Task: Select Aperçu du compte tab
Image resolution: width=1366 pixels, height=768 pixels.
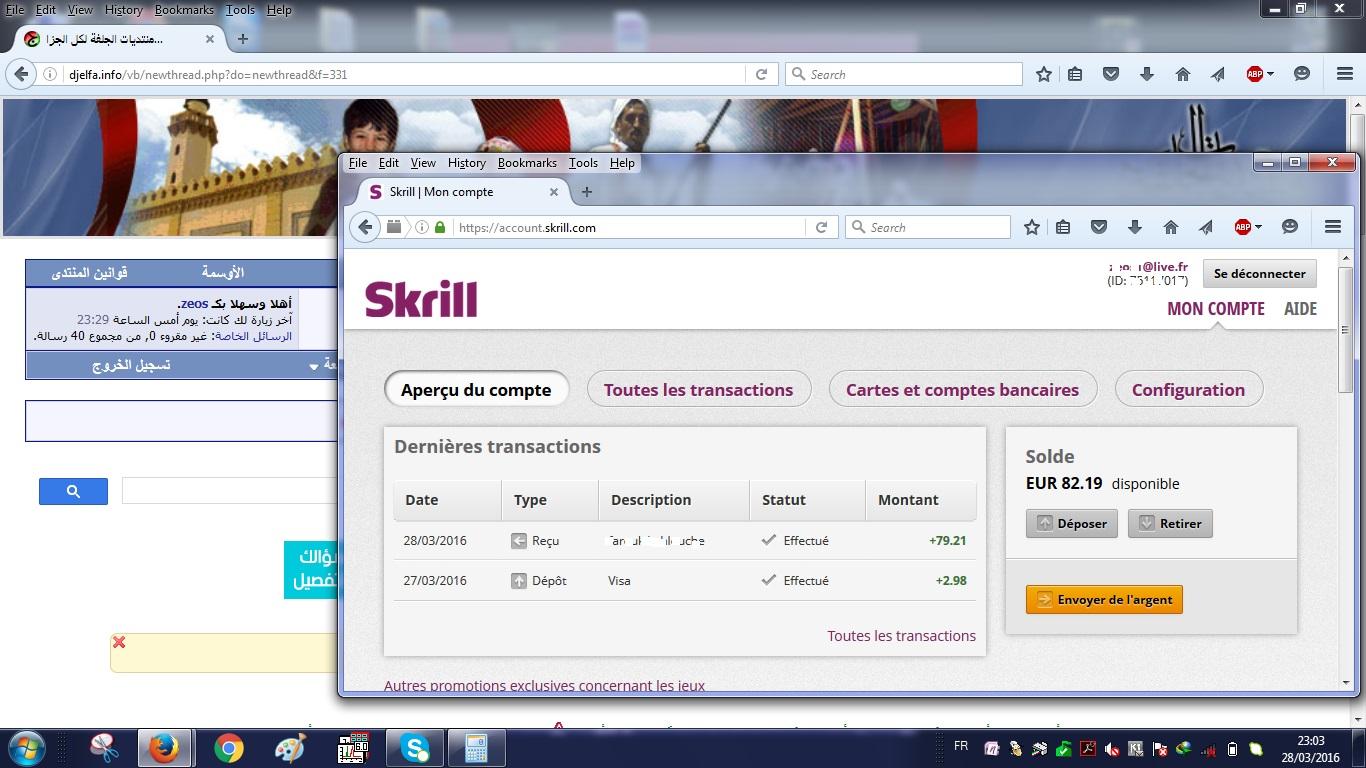Action: (476, 390)
